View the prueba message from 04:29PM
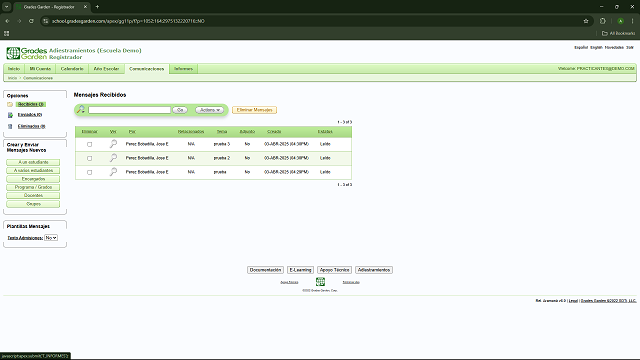Screen dimensions: 640x360 pyautogui.click(x=113, y=172)
